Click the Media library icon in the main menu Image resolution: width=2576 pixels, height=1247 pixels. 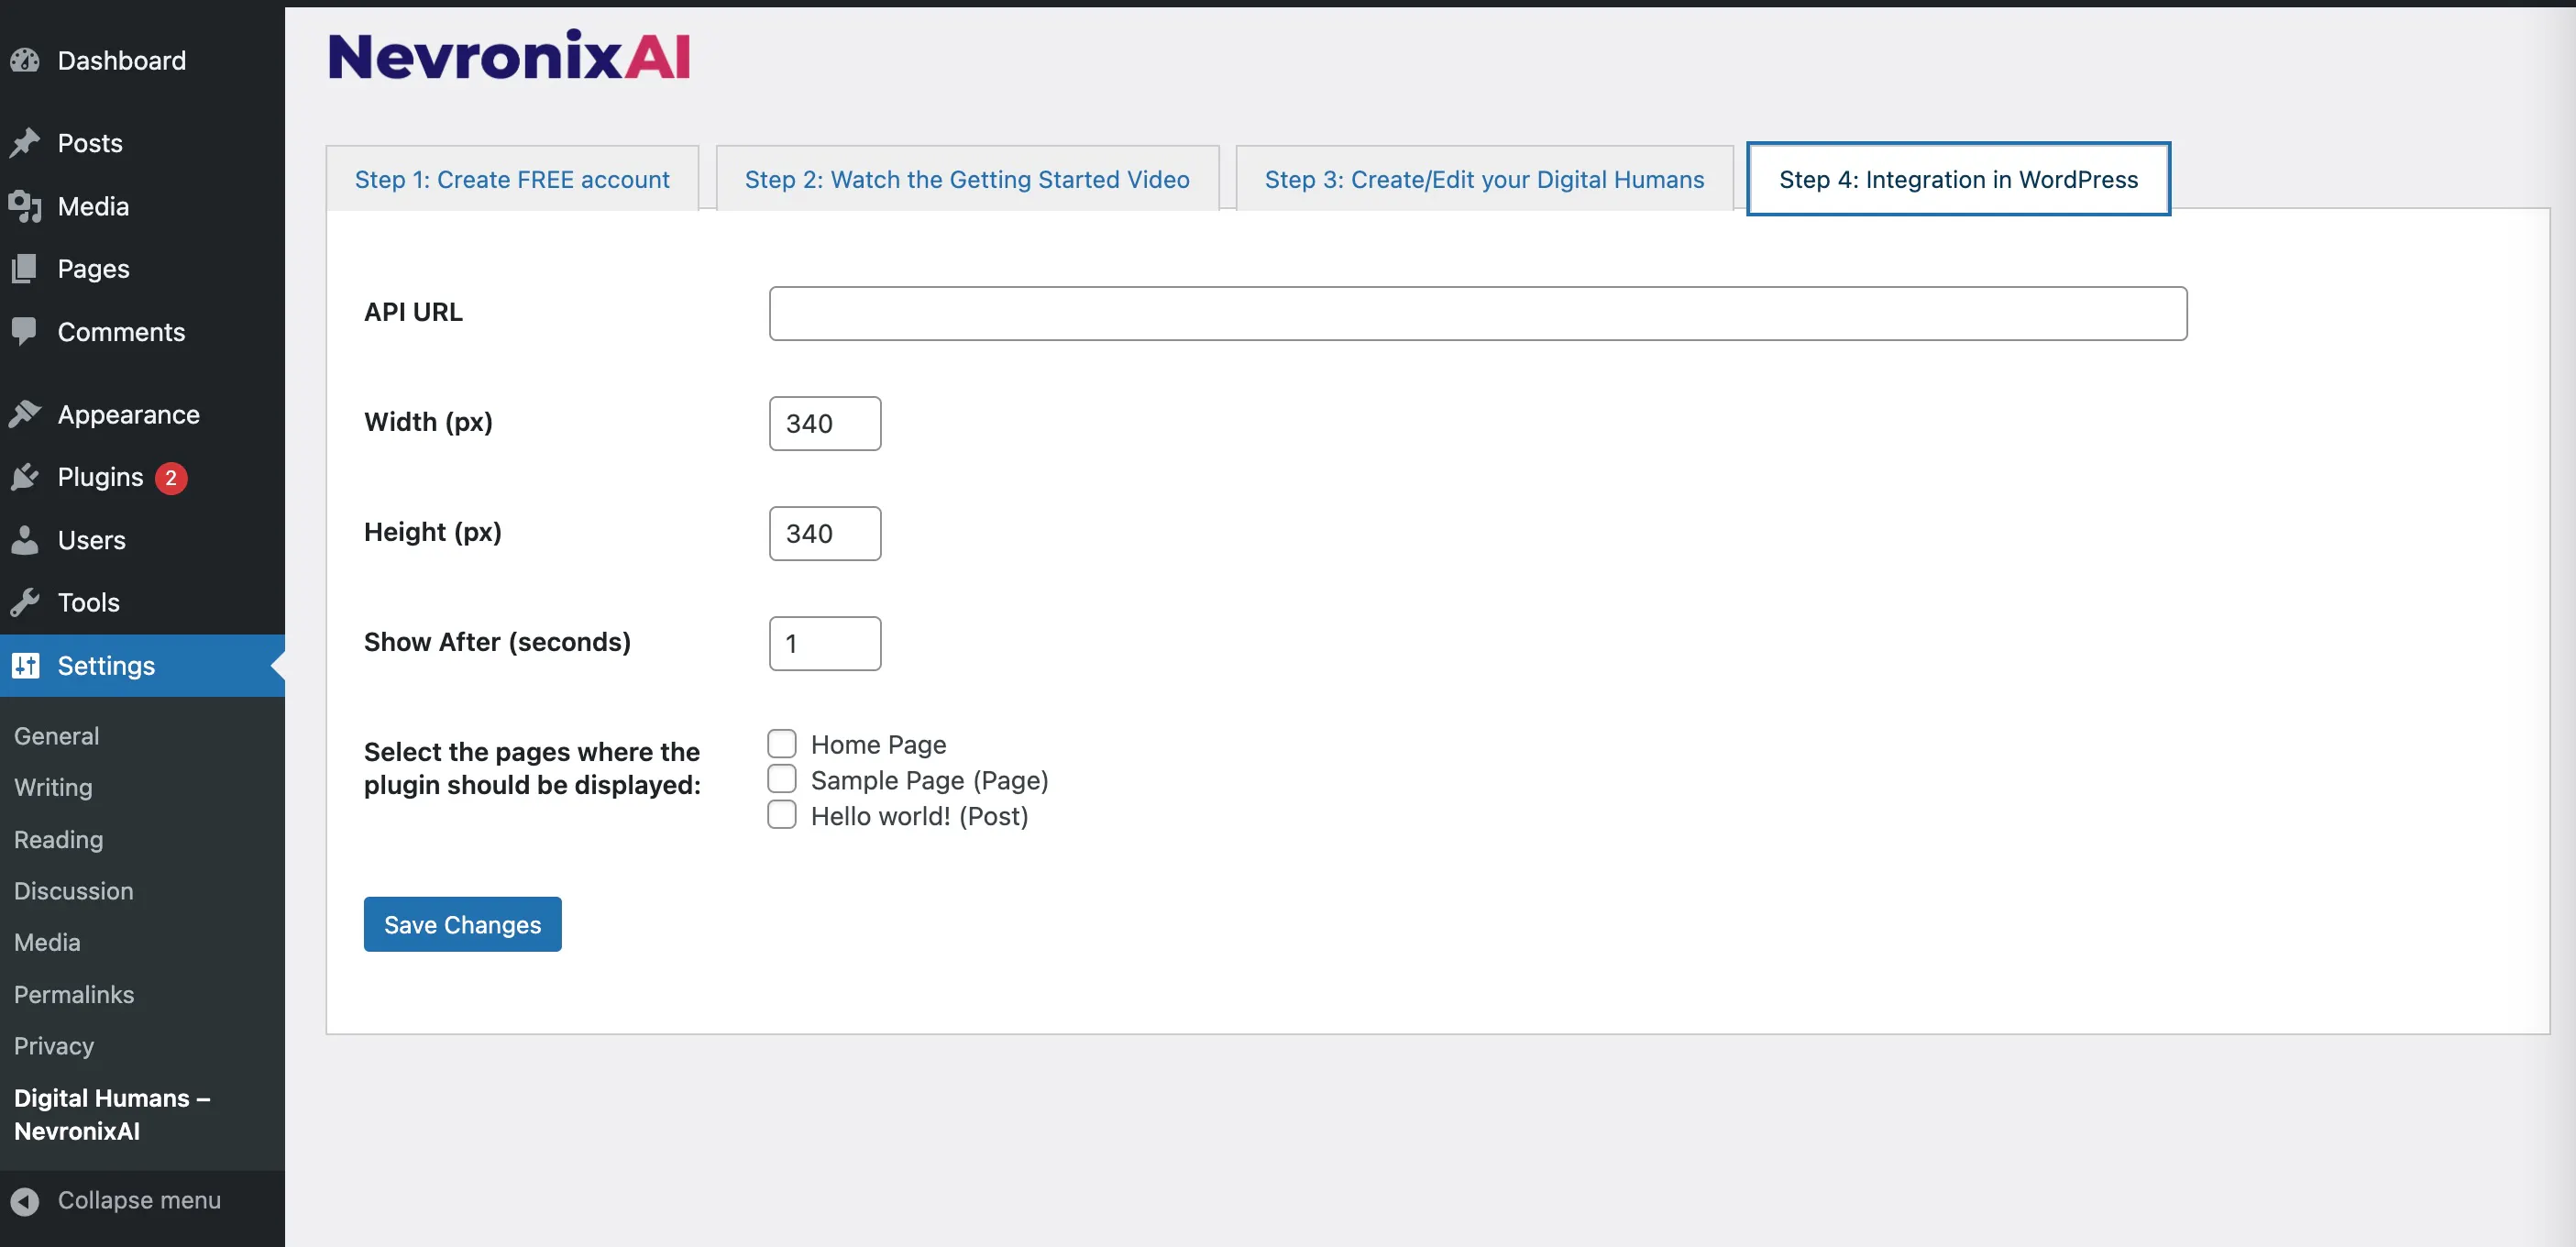[25, 206]
